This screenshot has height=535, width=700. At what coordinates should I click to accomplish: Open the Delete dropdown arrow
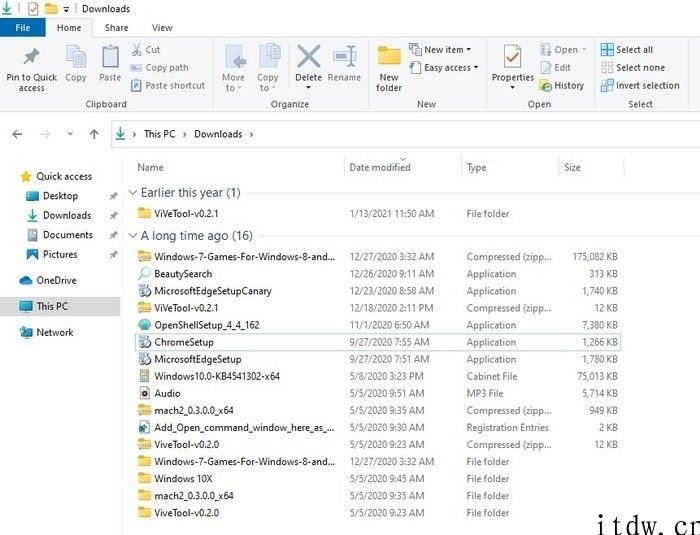pyautogui.click(x=308, y=88)
